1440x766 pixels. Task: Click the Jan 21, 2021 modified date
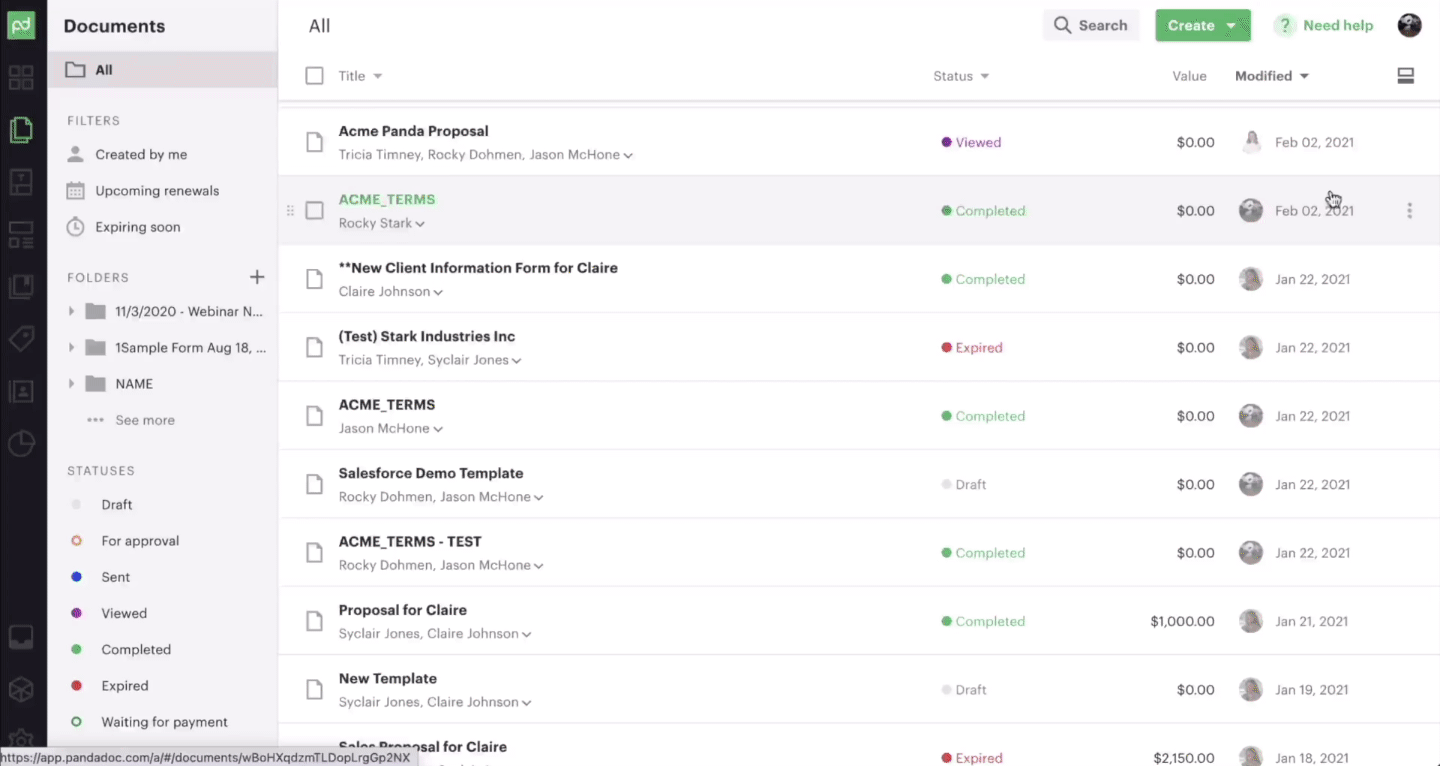1313,621
